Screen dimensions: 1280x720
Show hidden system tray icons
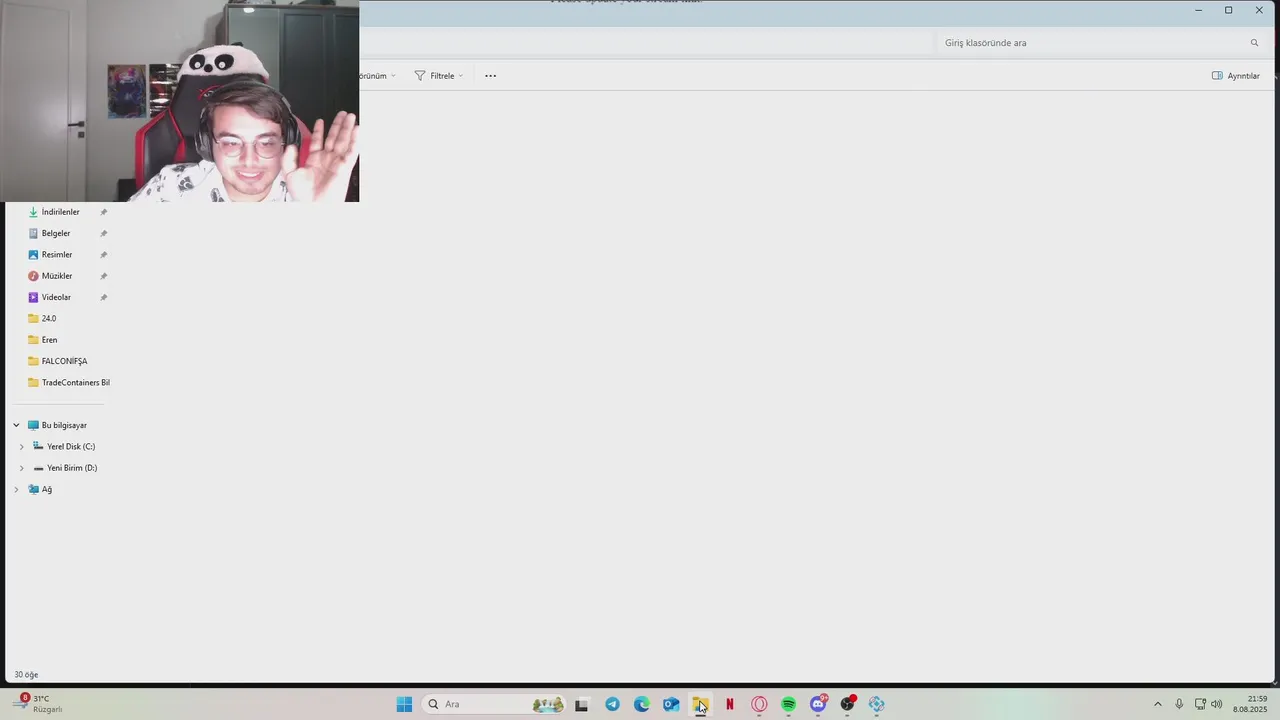pyautogui.click(x=1158, y=704)
